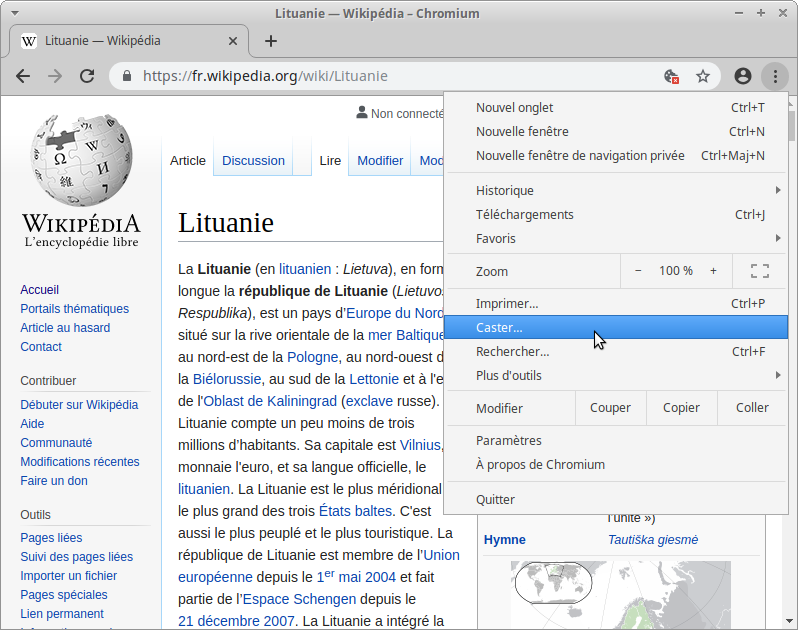Viewport: 798px width, 630px height.
Task: Expand Plus d'outils submenu
Action: click(615, 376)
